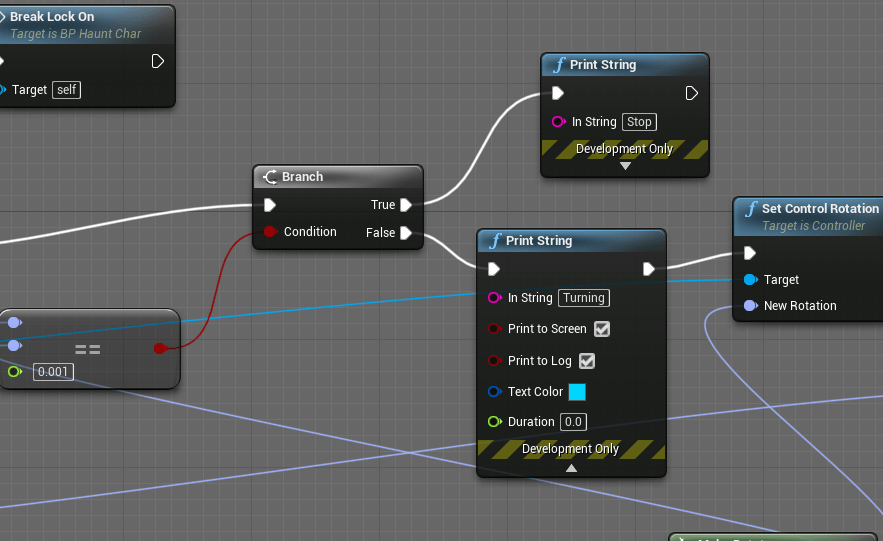Screen dimensions: 883x541
Task: Toggle the Print to Screen checkbox
Action: click(602, 329)
